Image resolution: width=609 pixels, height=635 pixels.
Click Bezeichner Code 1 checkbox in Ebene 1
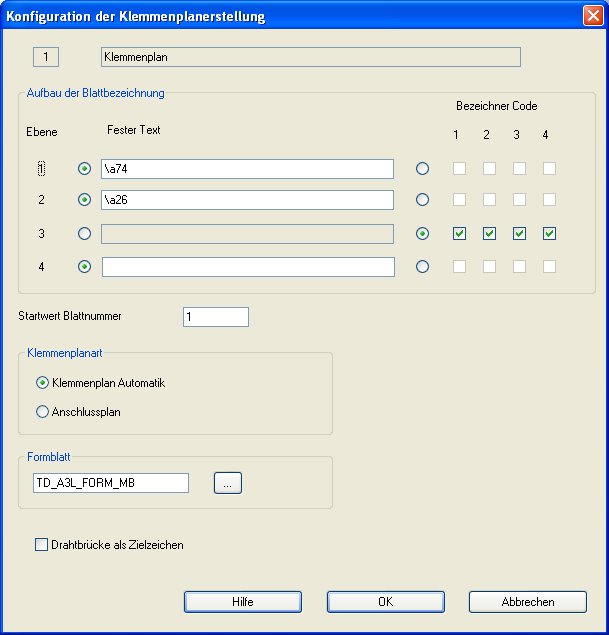[459, 168]
